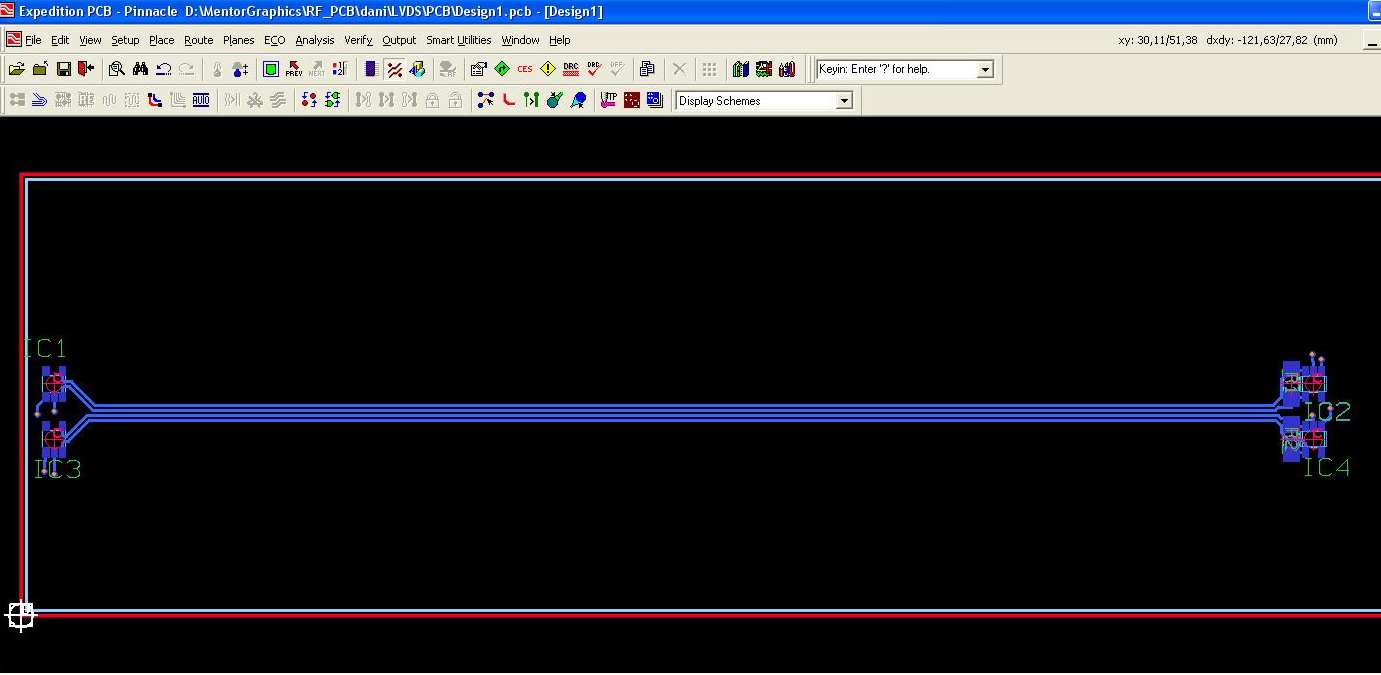Click the red-green books library icon
The width and height of the screenshot is (1381, 675).
click(764, 69)
